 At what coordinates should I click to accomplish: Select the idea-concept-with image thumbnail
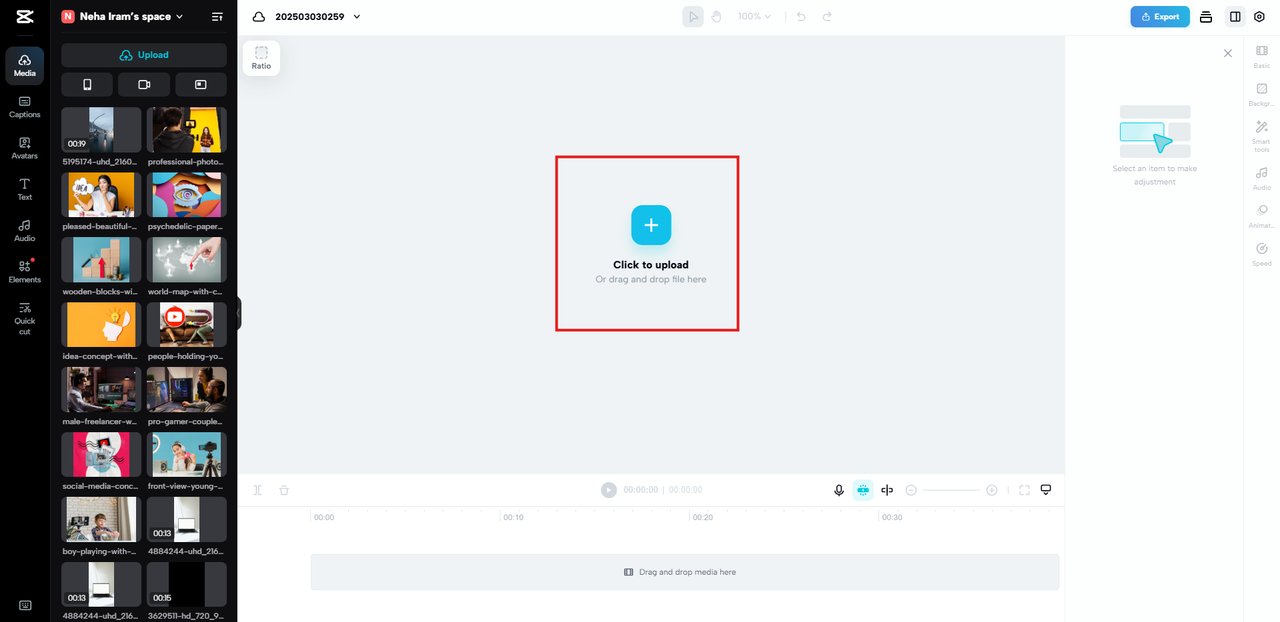101,325
